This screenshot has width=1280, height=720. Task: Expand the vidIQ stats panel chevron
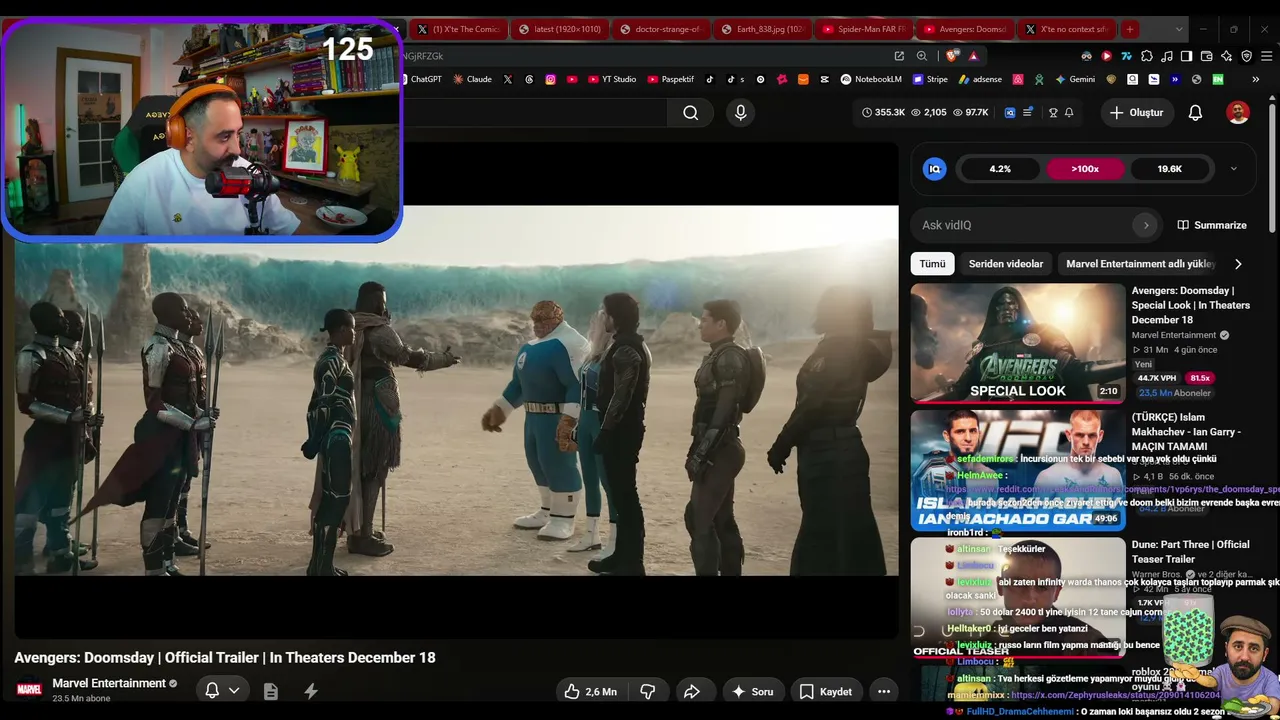1233,169
